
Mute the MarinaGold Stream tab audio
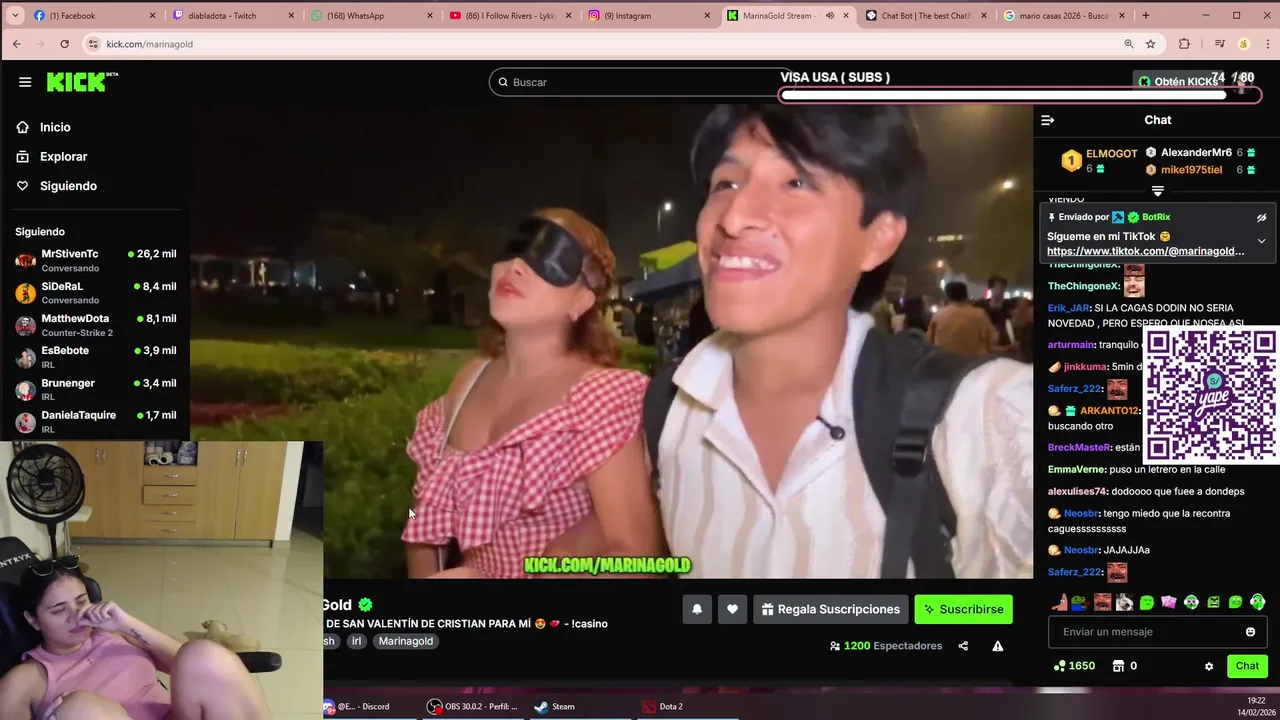829,16
